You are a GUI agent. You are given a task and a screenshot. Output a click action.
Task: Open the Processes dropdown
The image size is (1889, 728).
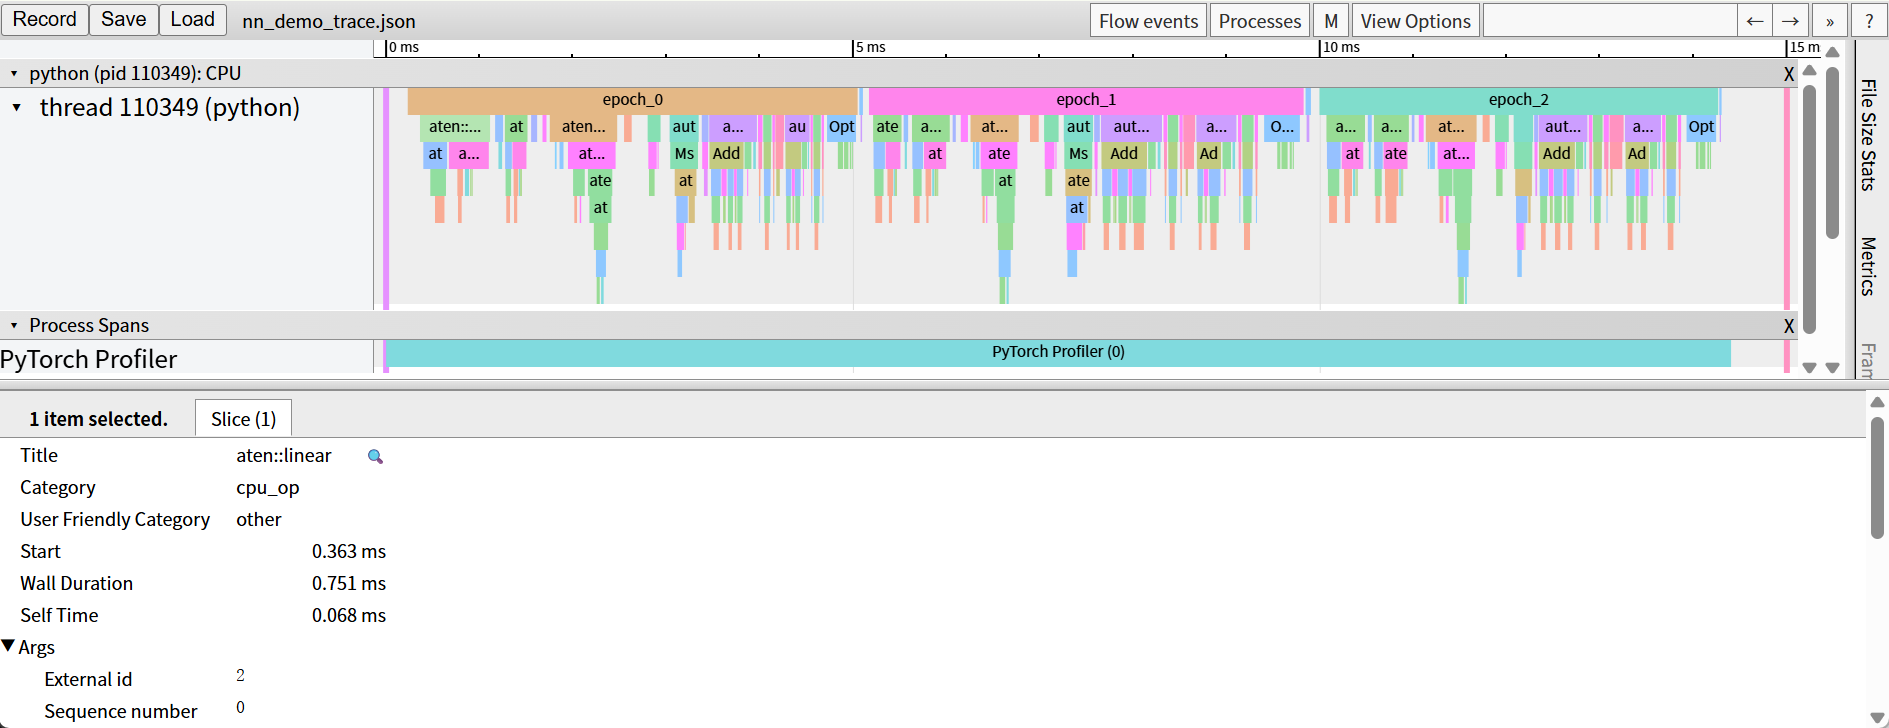click(x=1260, y=21)
